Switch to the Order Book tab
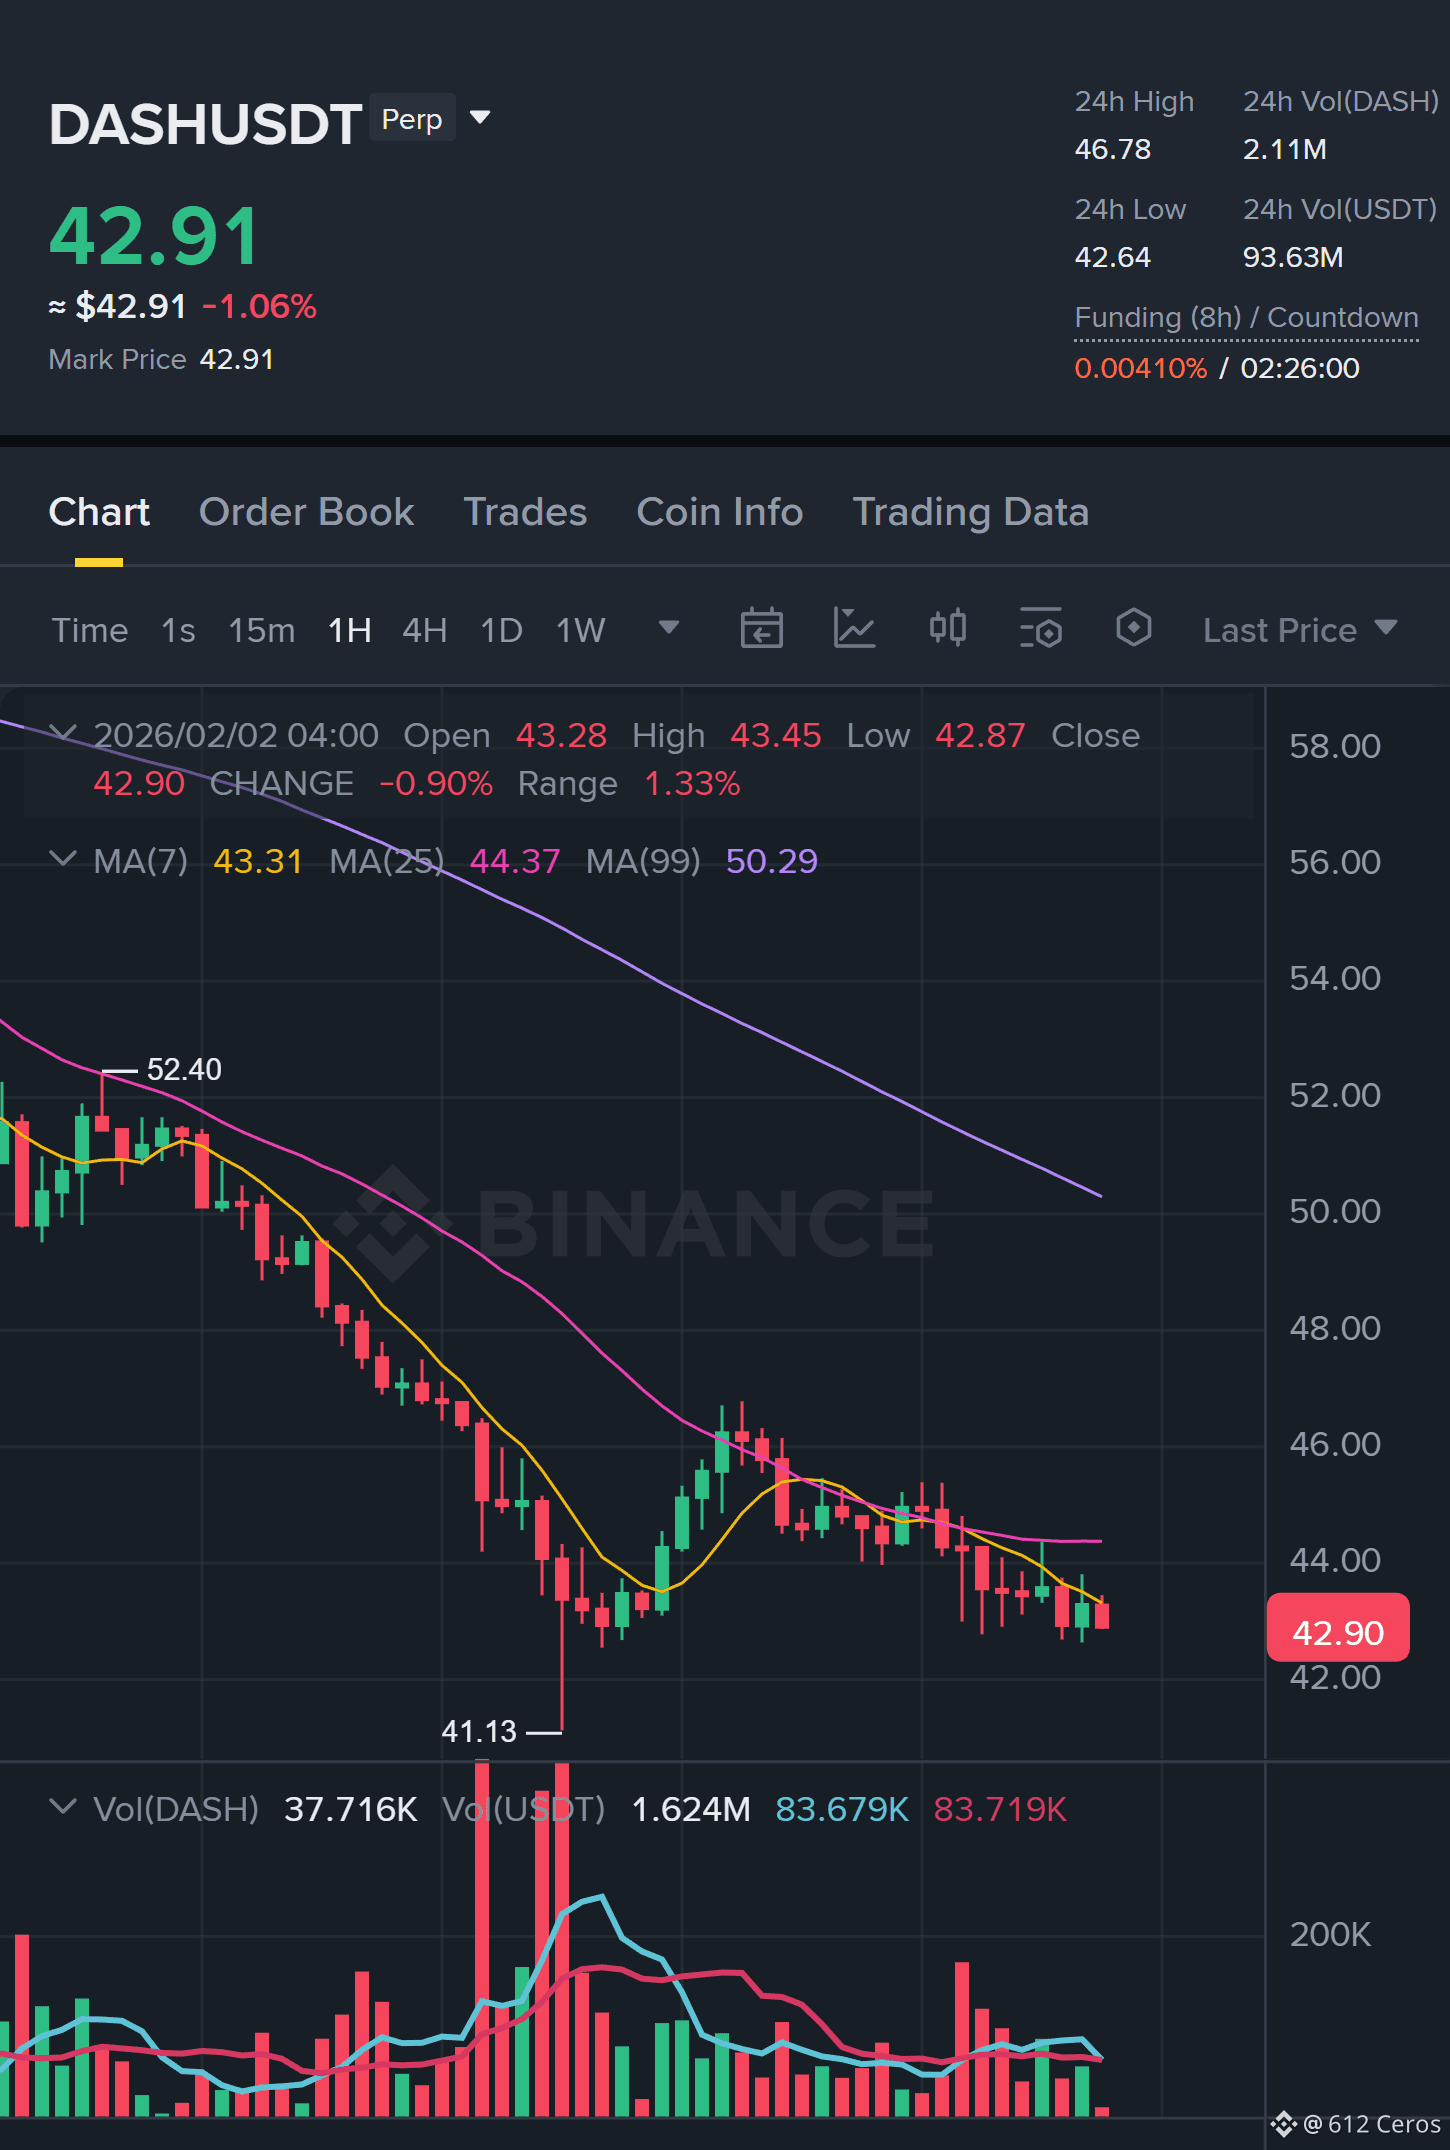 coord(306,512)
